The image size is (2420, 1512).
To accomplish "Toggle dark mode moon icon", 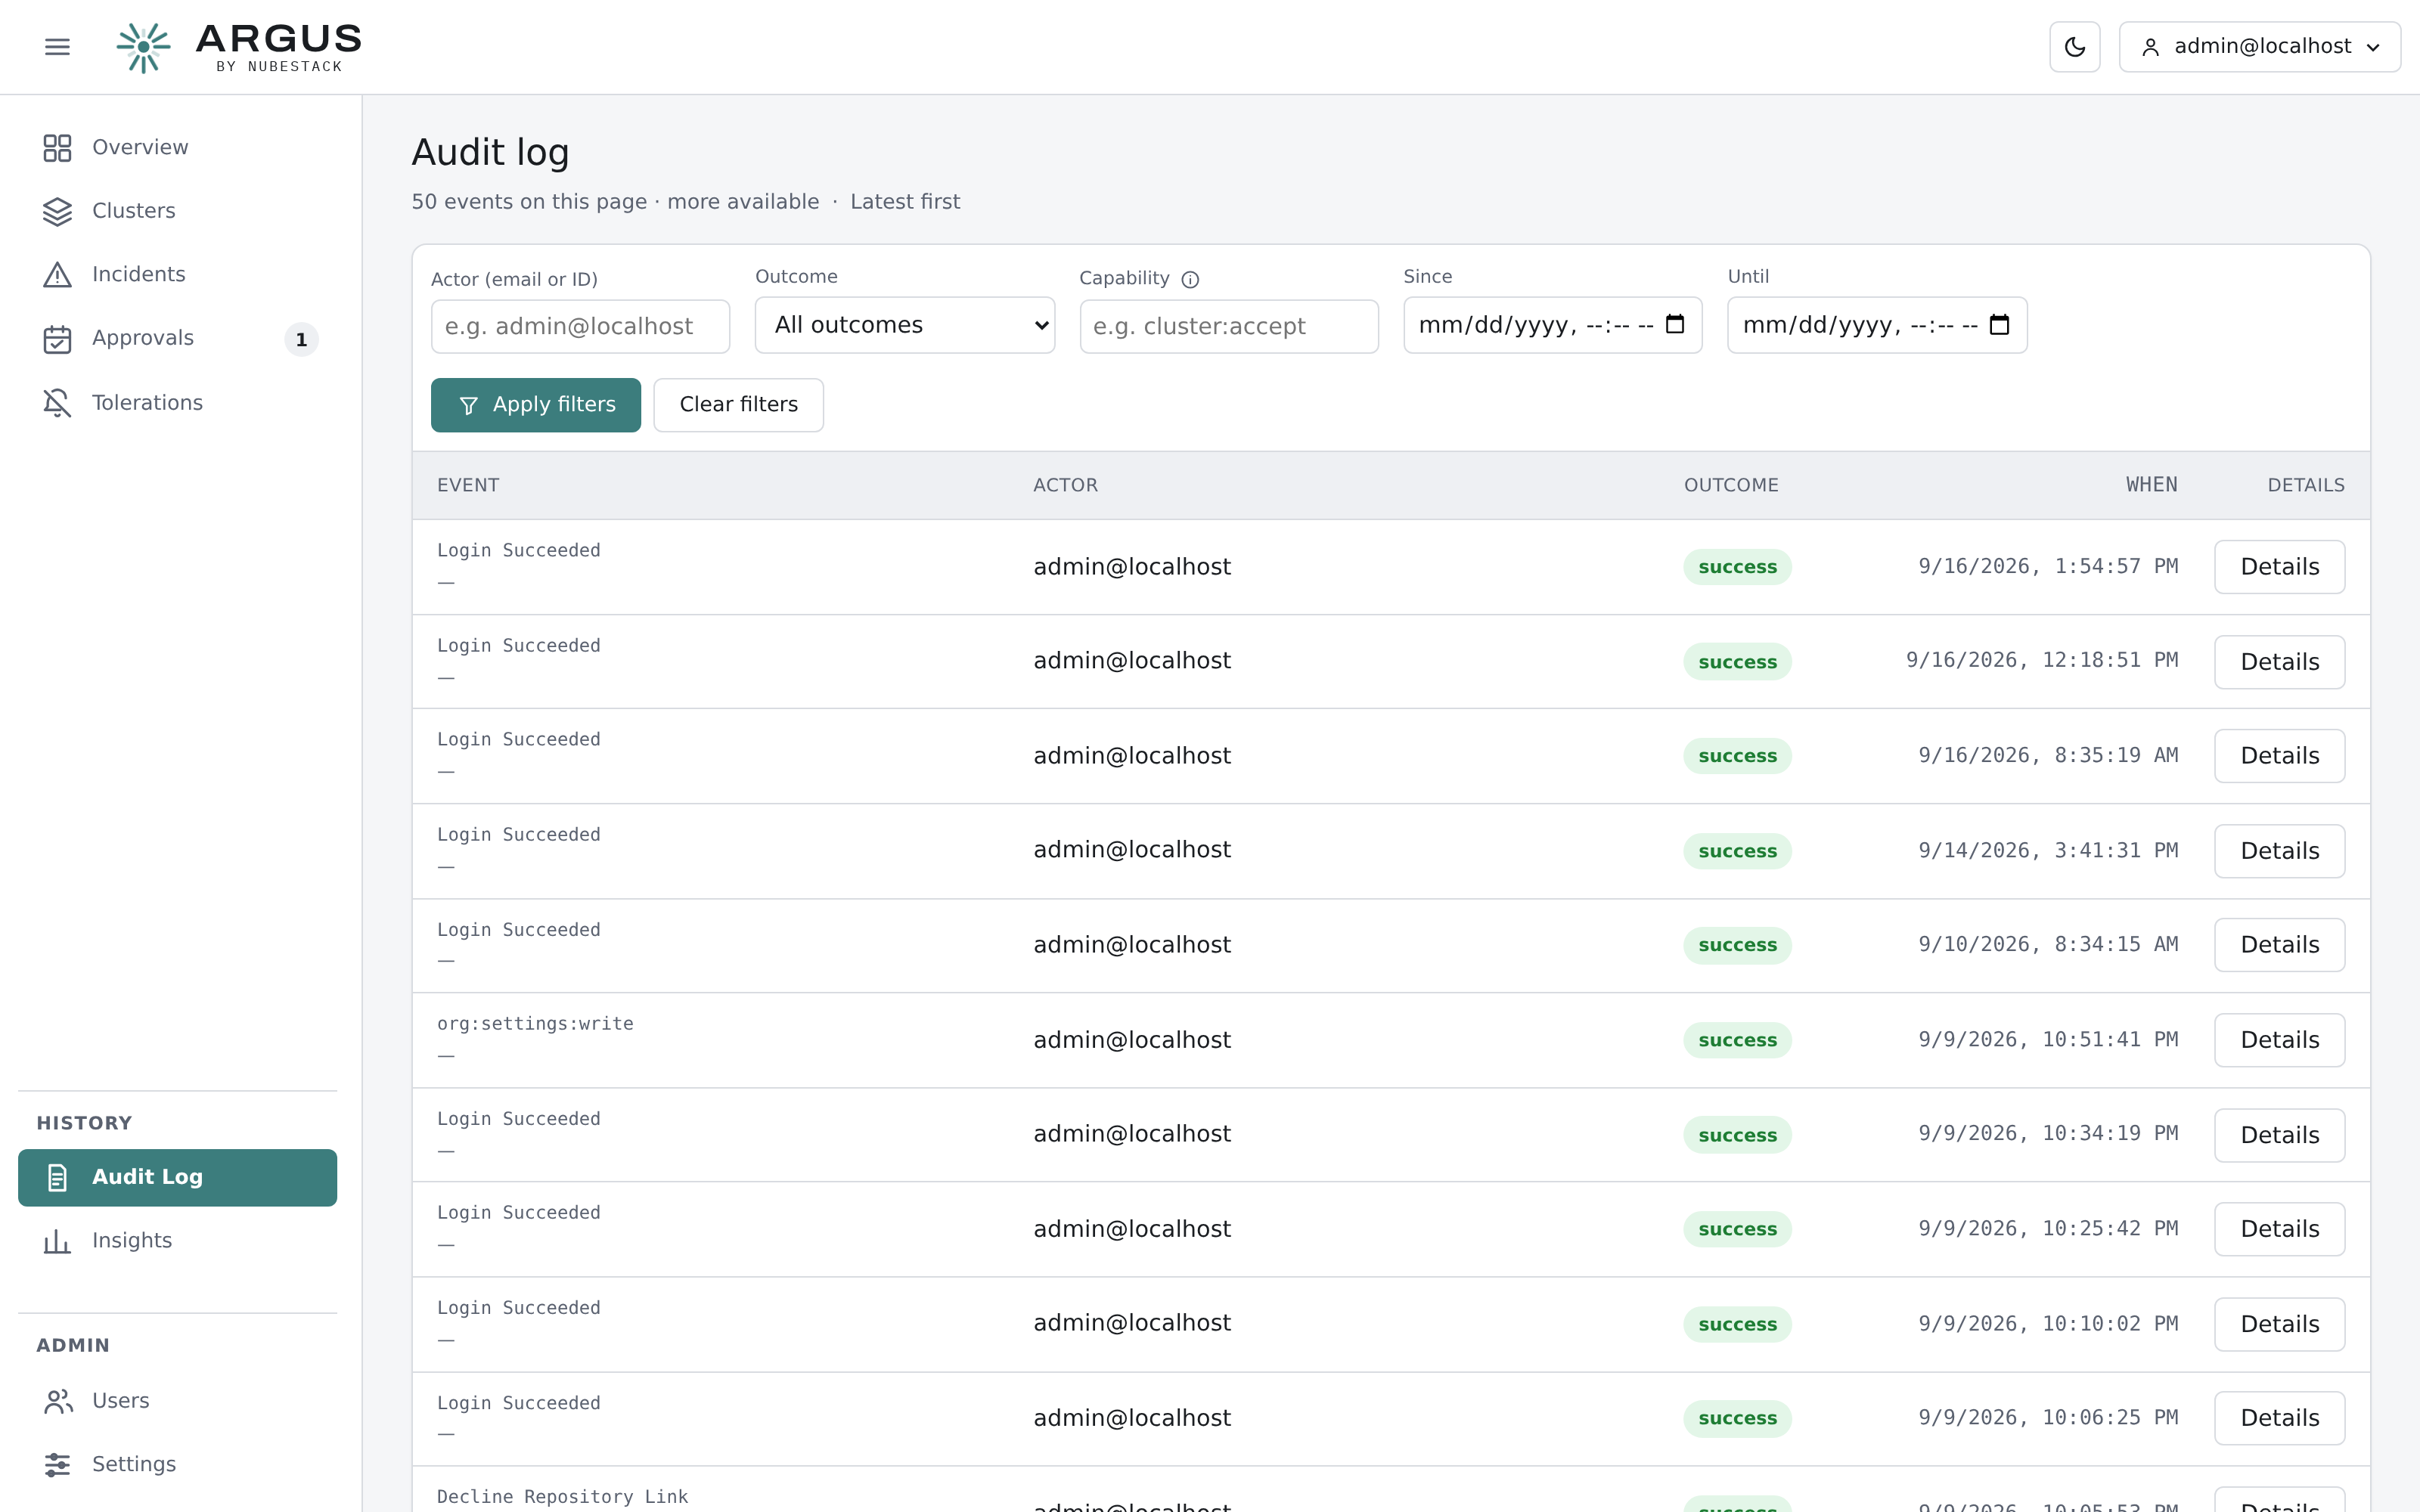I will pos(2074,47).
